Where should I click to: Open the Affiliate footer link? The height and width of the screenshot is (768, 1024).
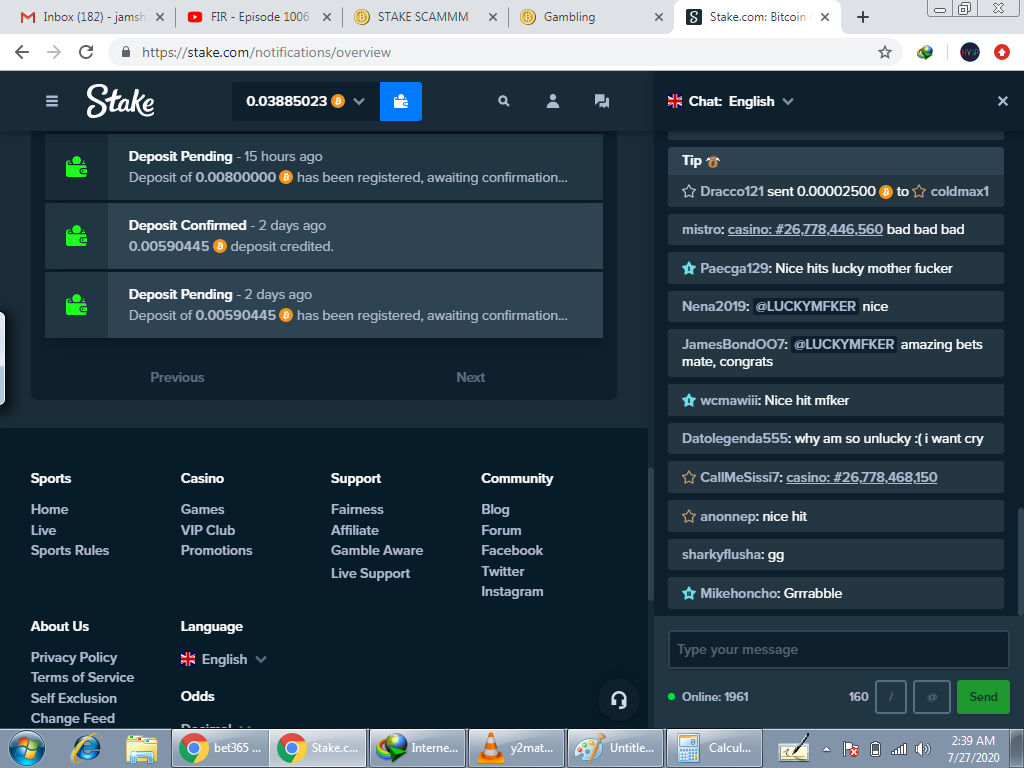tap(355, 530)
